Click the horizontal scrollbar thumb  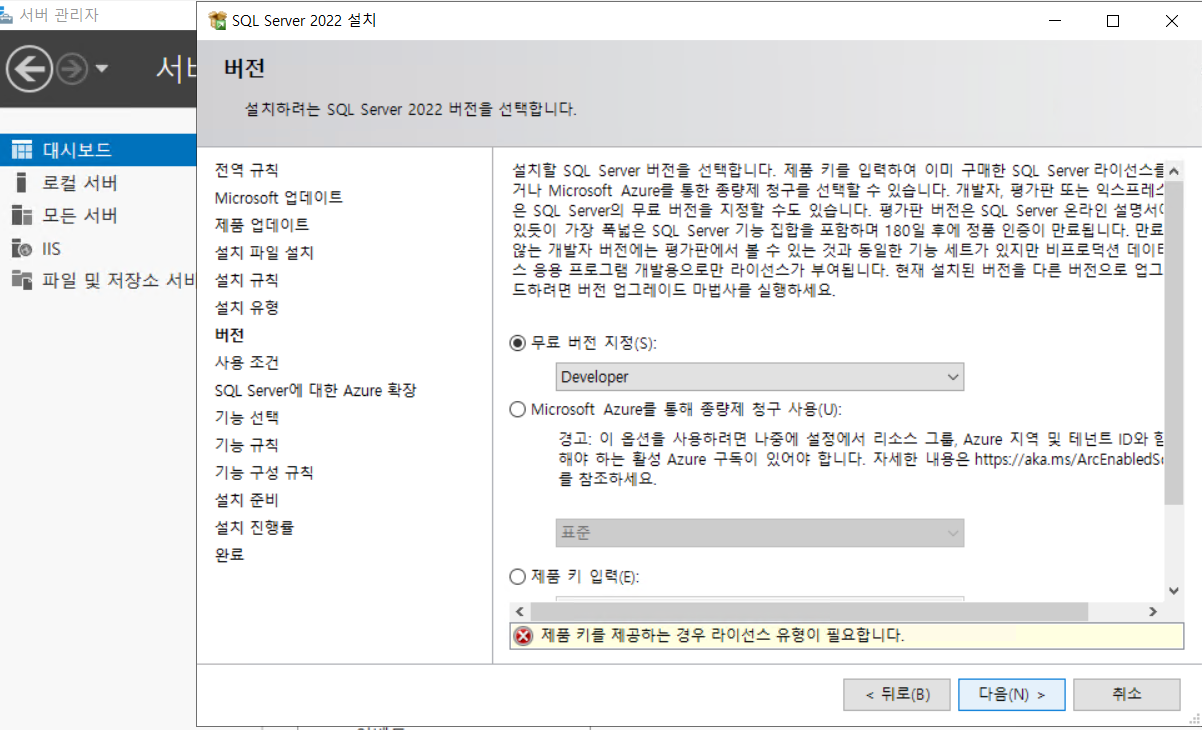click(x=809, y=611)
